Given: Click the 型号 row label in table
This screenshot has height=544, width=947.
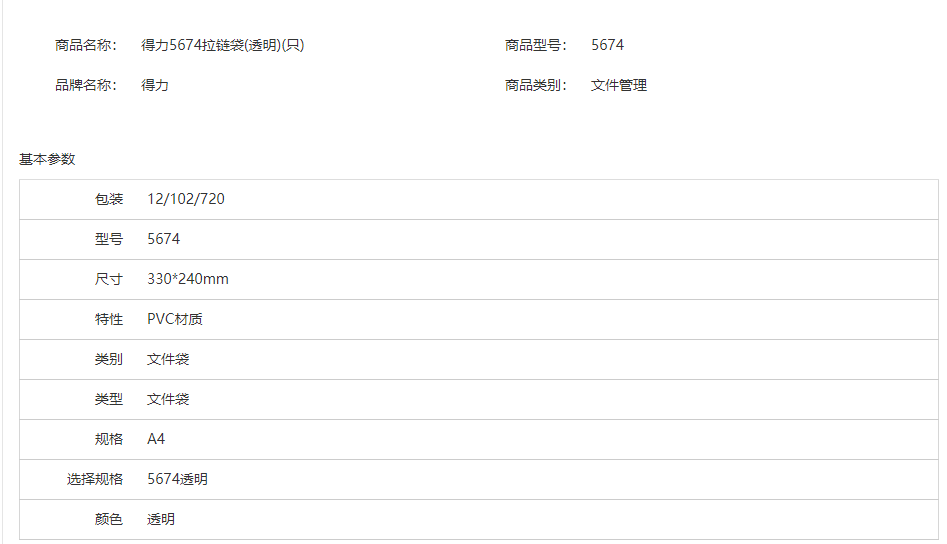Looking at the screenshot, I should [109, 239].
